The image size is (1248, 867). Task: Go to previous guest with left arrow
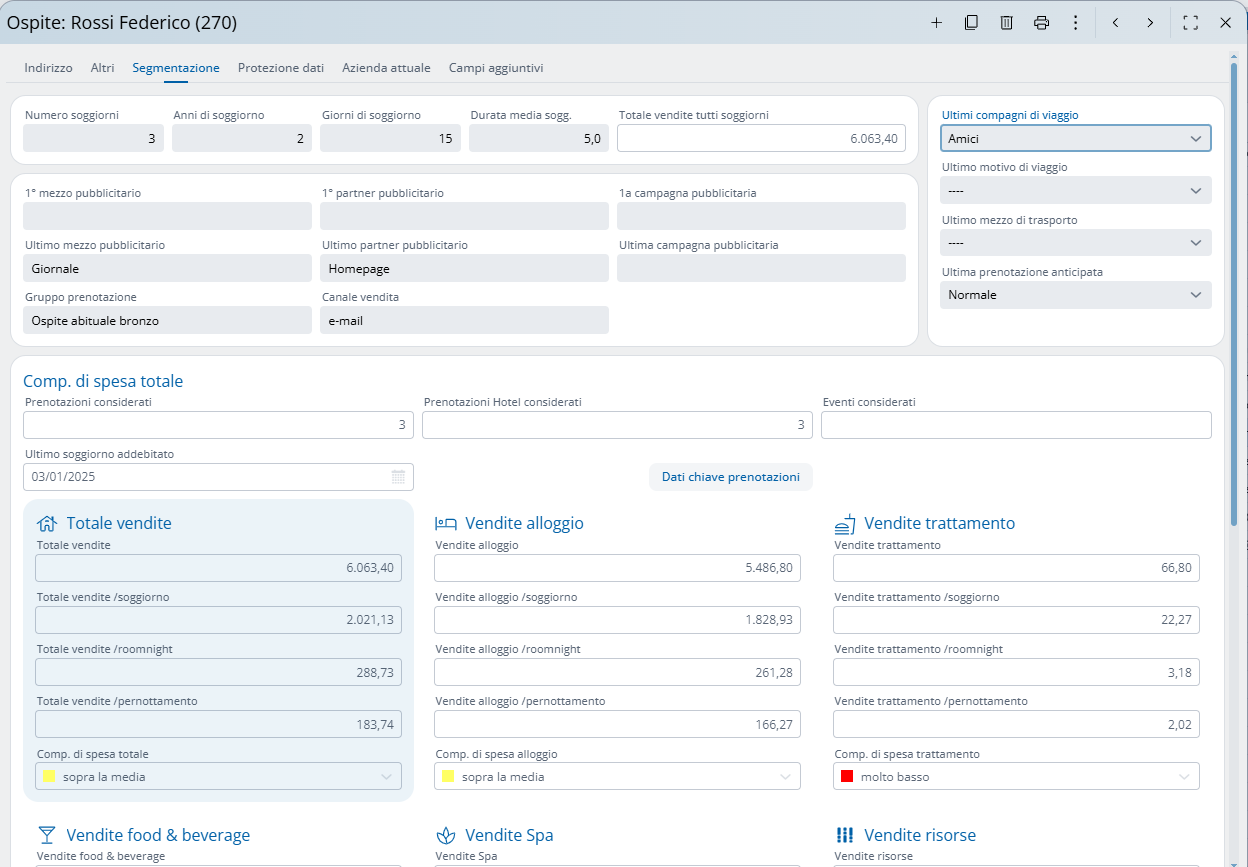click(x=1115, y=23)
